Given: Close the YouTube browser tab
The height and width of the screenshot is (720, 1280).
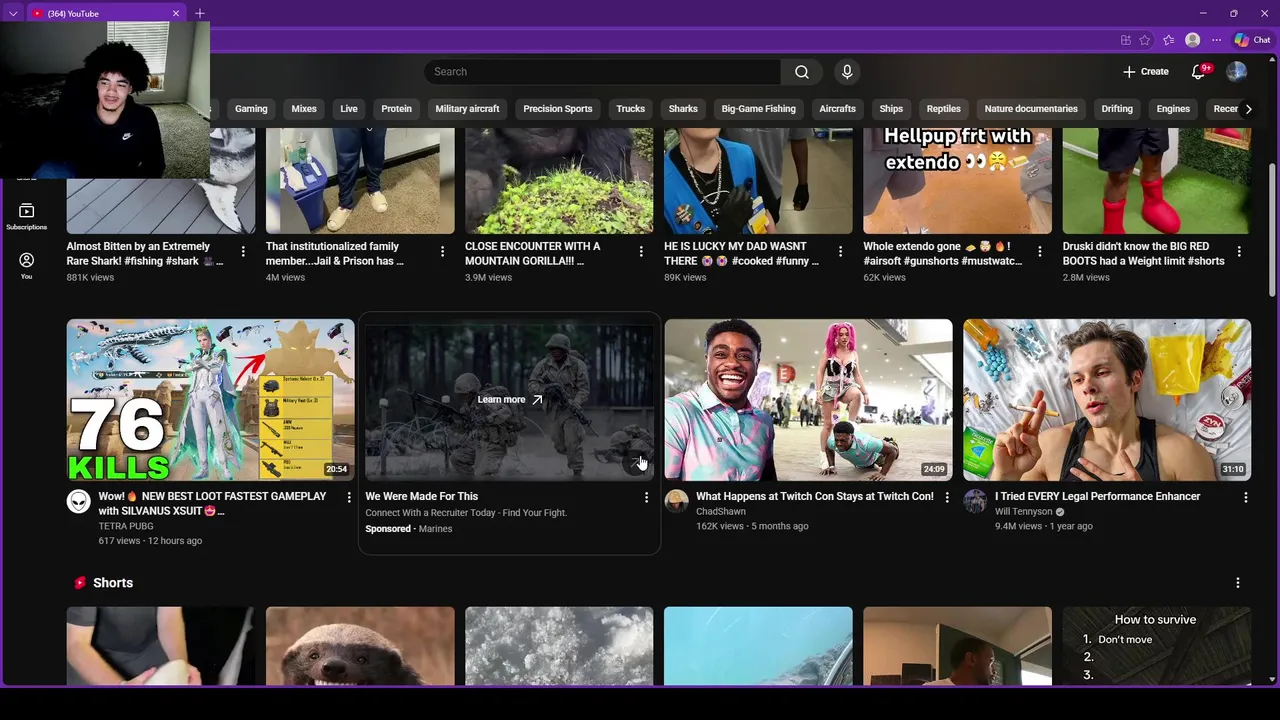Looking at the screenshot, I should pos(176,13).
